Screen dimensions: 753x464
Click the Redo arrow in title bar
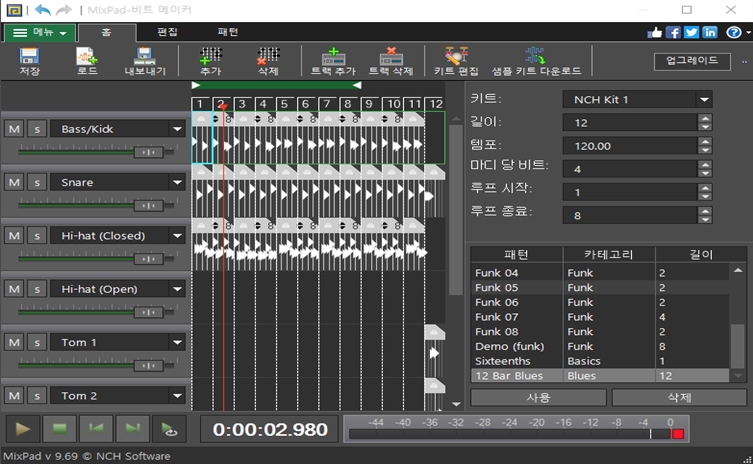[63, 10]
